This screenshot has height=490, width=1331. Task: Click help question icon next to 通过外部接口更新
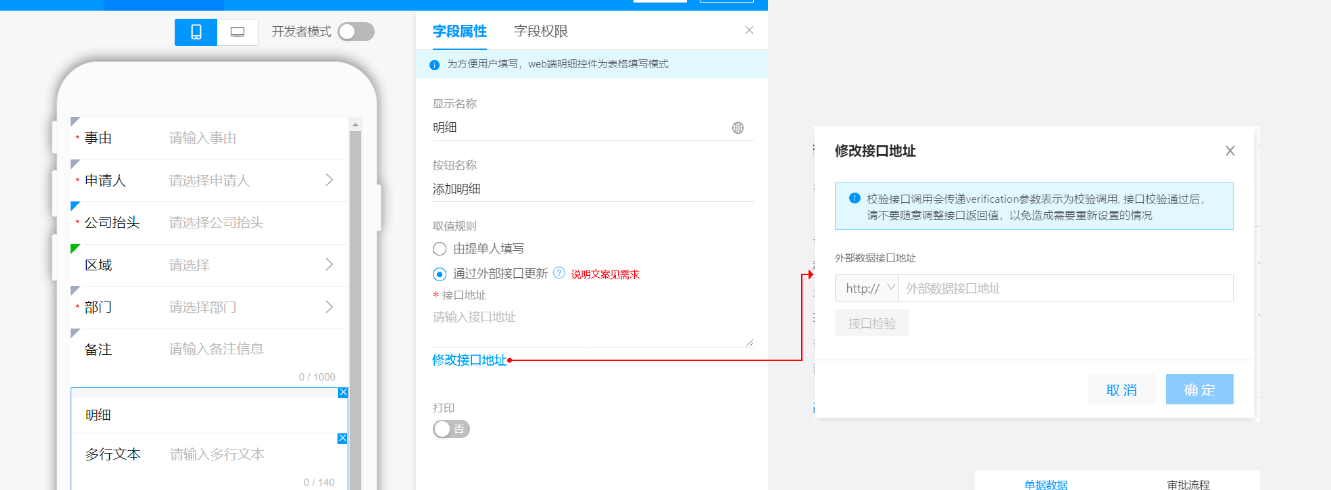559,273
